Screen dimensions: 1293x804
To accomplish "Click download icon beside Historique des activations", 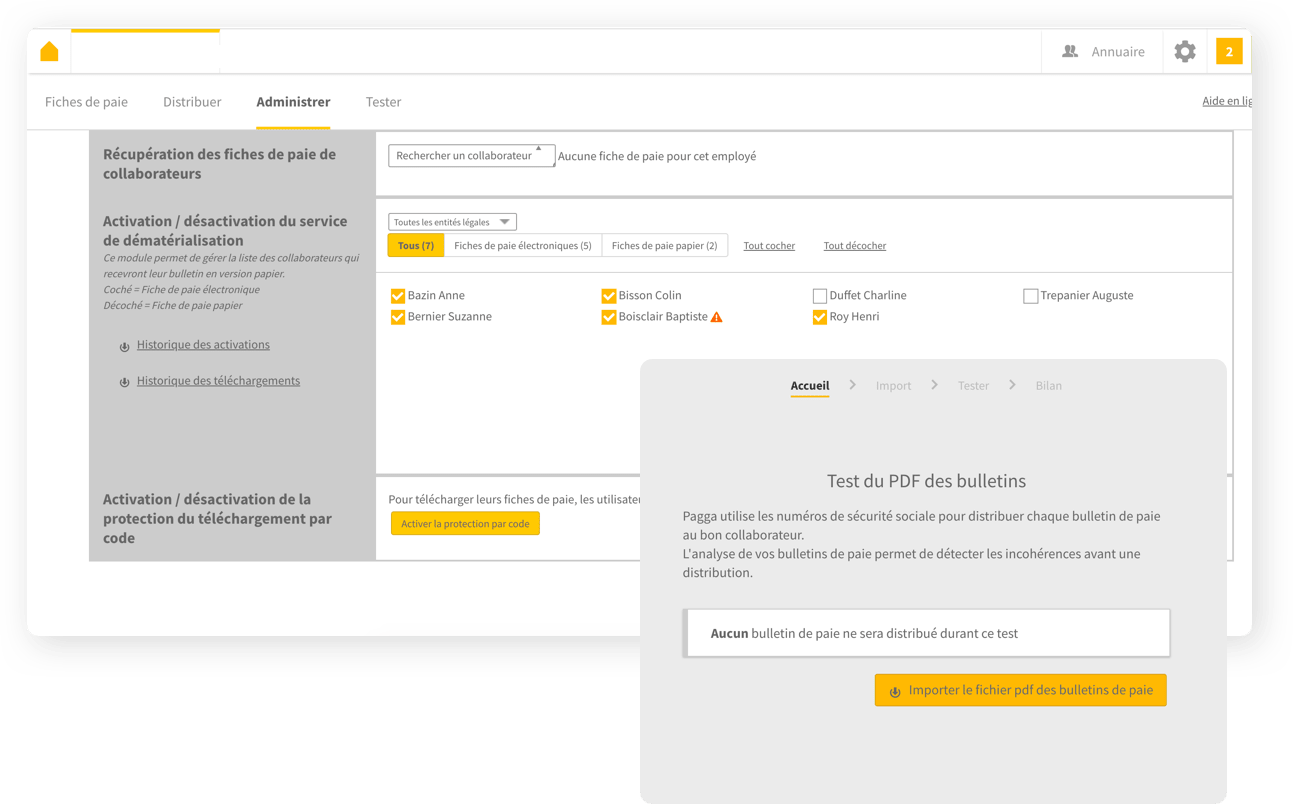I will (x=125, y=346).
